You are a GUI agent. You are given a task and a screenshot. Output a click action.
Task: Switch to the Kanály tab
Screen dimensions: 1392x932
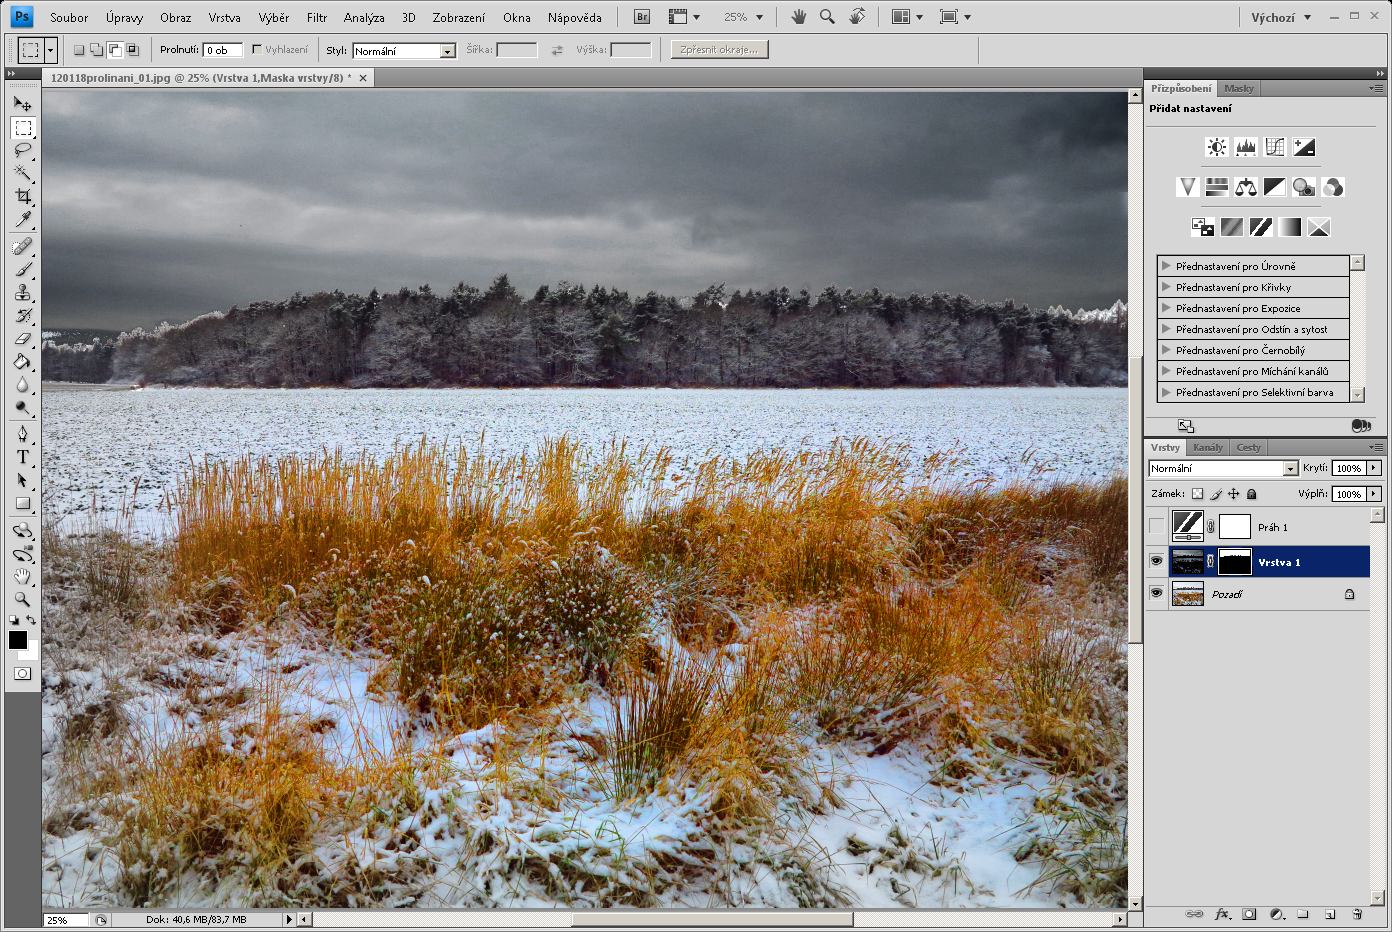(x=1207, y=448)
